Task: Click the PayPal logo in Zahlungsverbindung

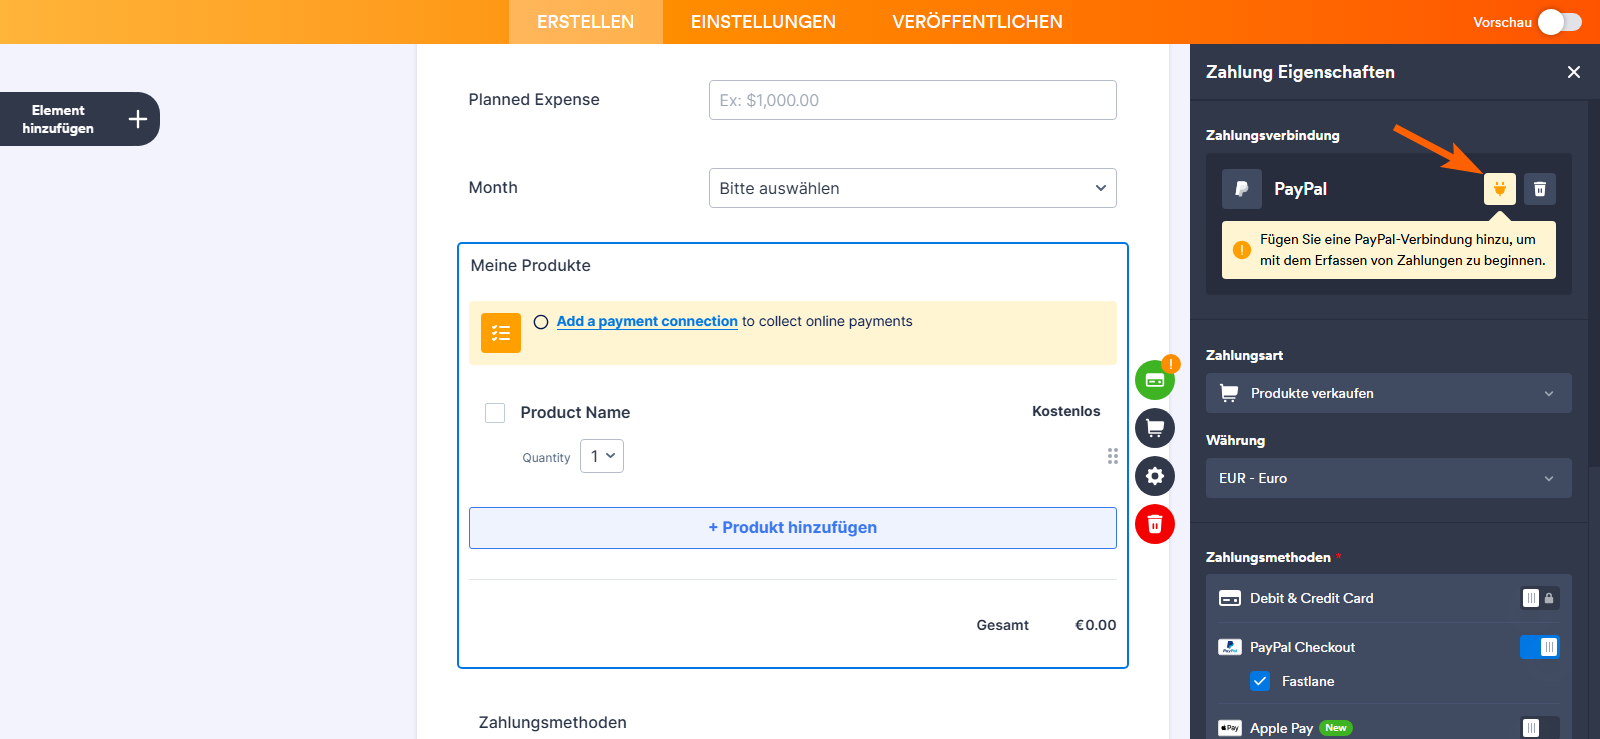Action: coord(1241,188)
